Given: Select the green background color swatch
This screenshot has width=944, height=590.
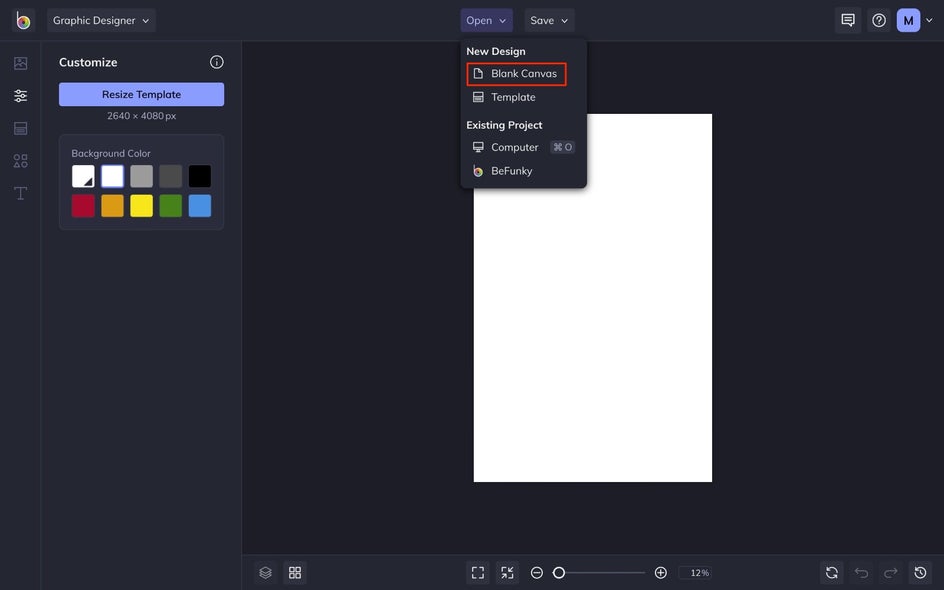Looking at the screenshot, I should [x=171, y=206].
